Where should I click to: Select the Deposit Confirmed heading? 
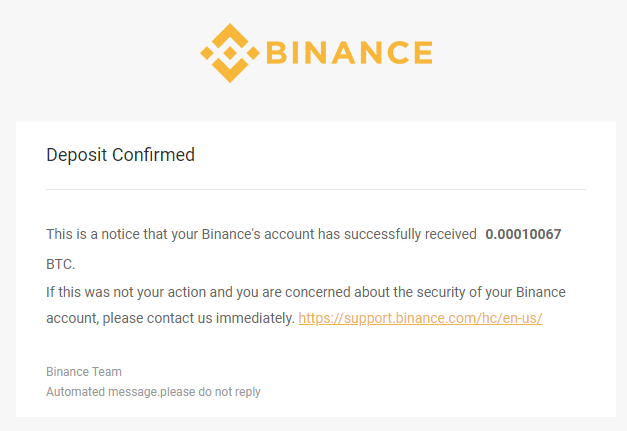[x=120, y=155]
